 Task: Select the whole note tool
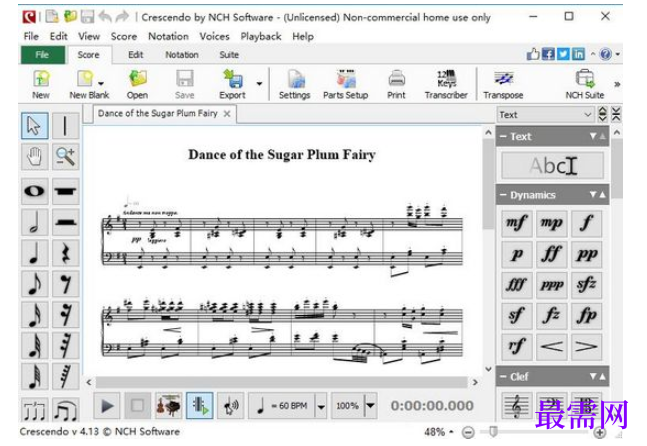click(x=35, y=191)
